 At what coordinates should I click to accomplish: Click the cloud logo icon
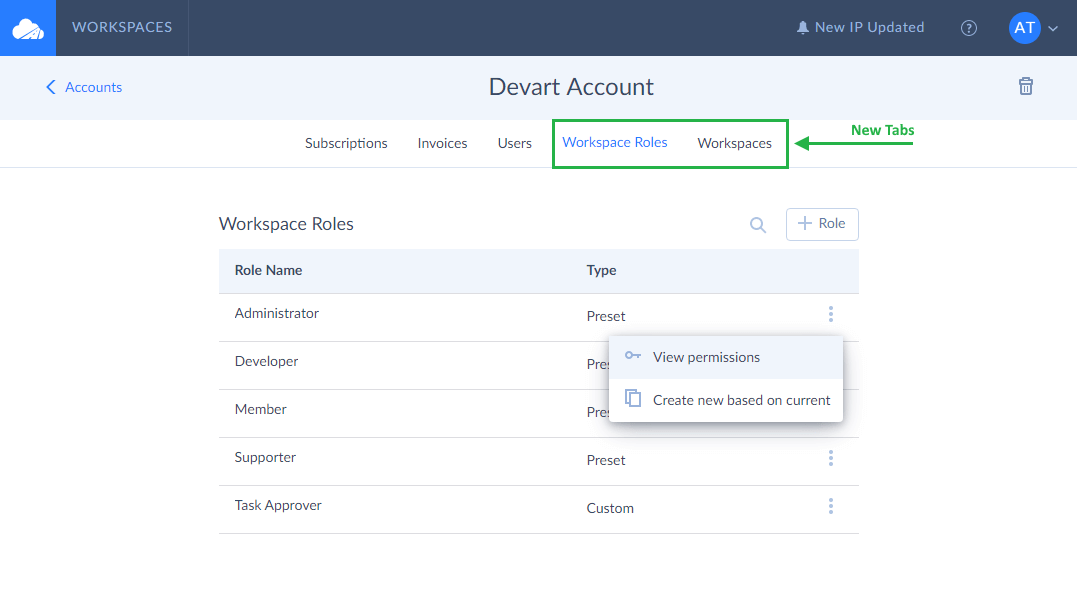(x=28, y=28)
